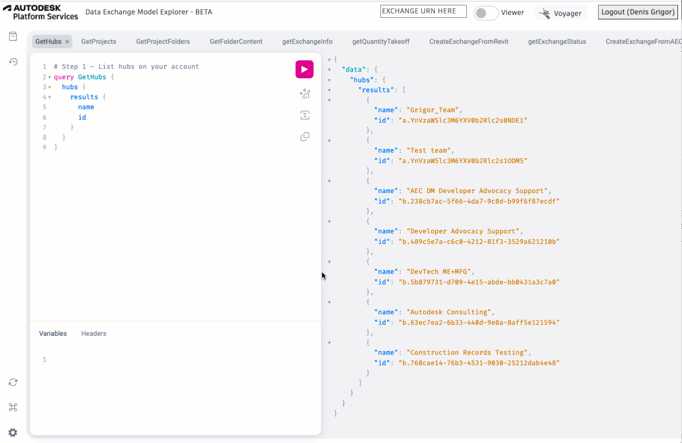Open the documentation explorer icon in sidebar
This screenshot has height=443, width=682.
(13, 36)
